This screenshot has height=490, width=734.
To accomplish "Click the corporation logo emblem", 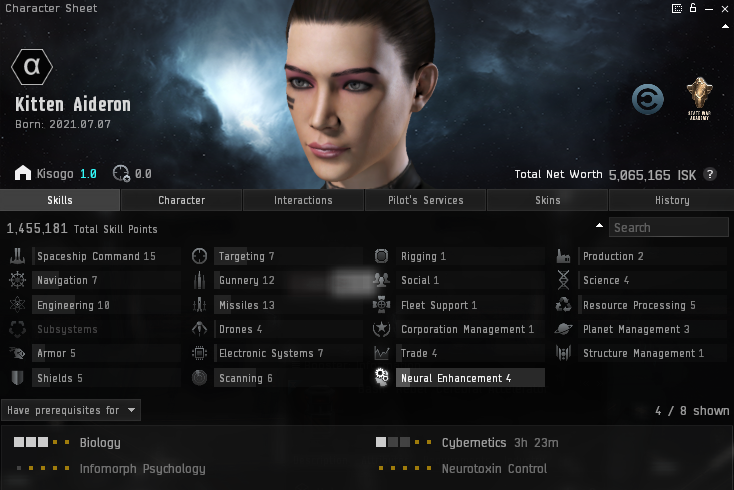I will point(647,99).
